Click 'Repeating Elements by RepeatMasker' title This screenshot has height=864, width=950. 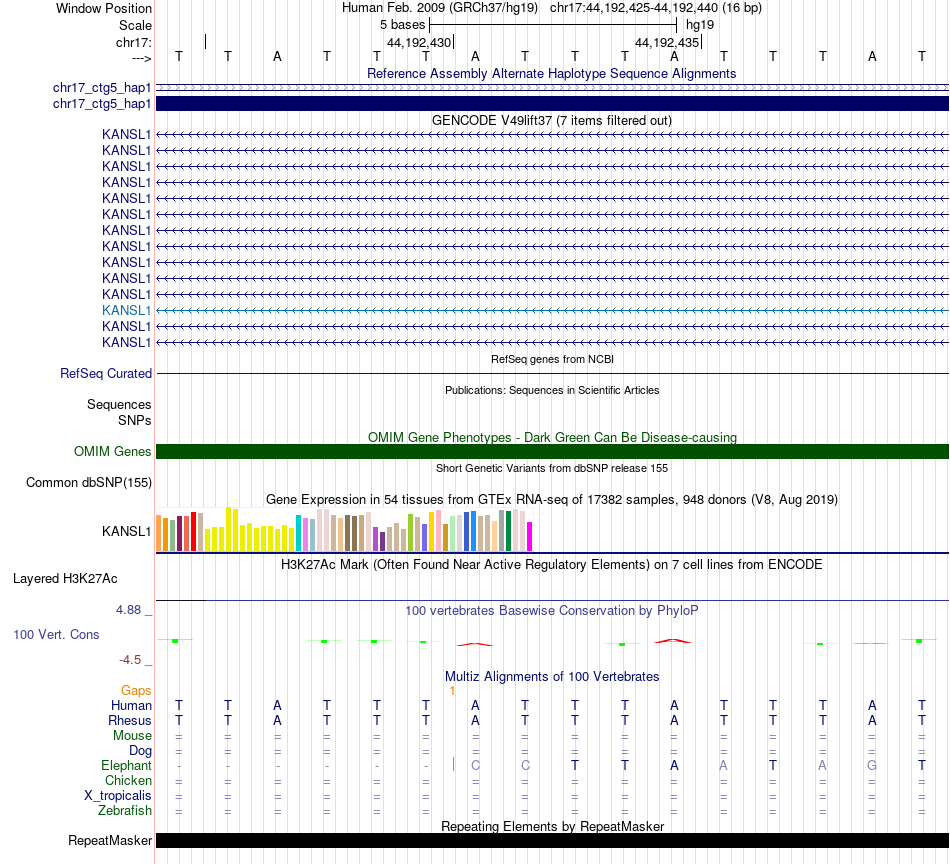click(553, 826)
